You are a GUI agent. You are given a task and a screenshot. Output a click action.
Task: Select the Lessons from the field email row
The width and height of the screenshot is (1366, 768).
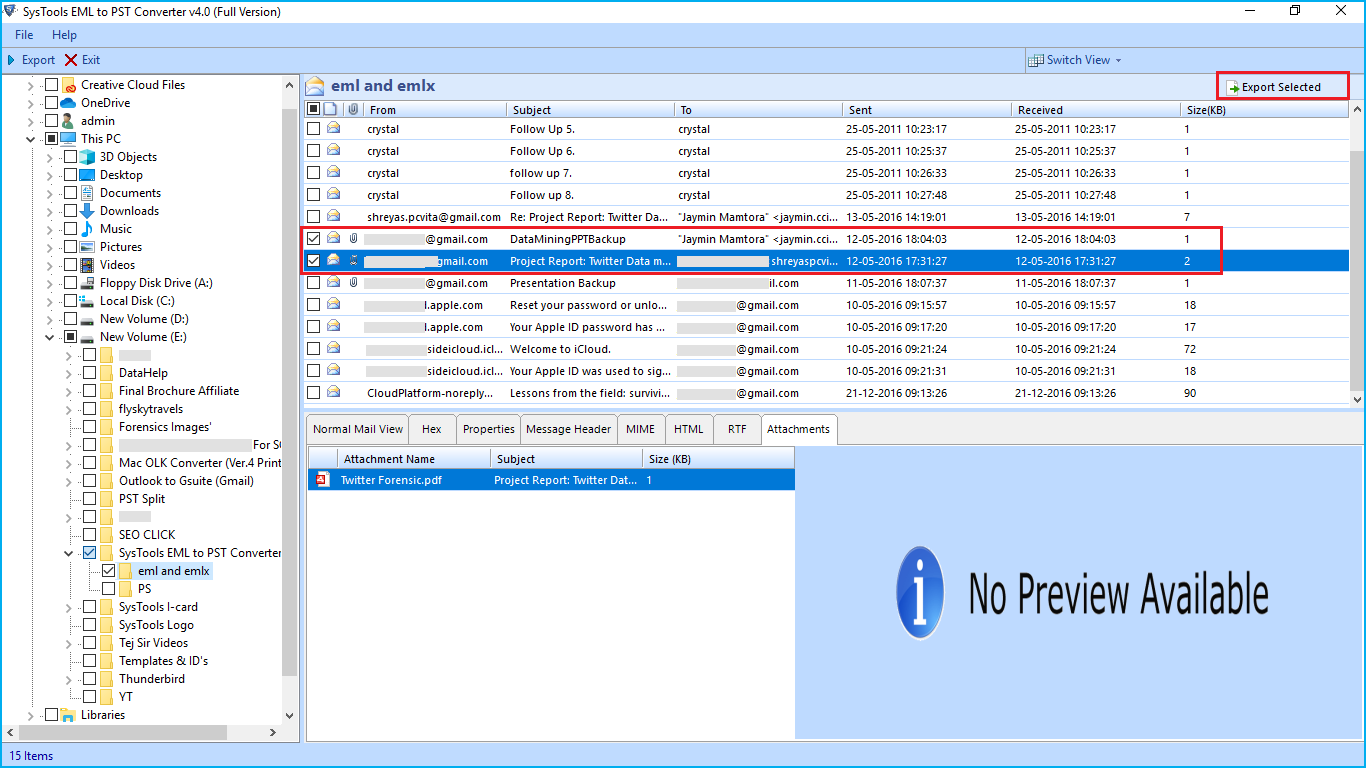pyautogui.click(x=827, y=393)
